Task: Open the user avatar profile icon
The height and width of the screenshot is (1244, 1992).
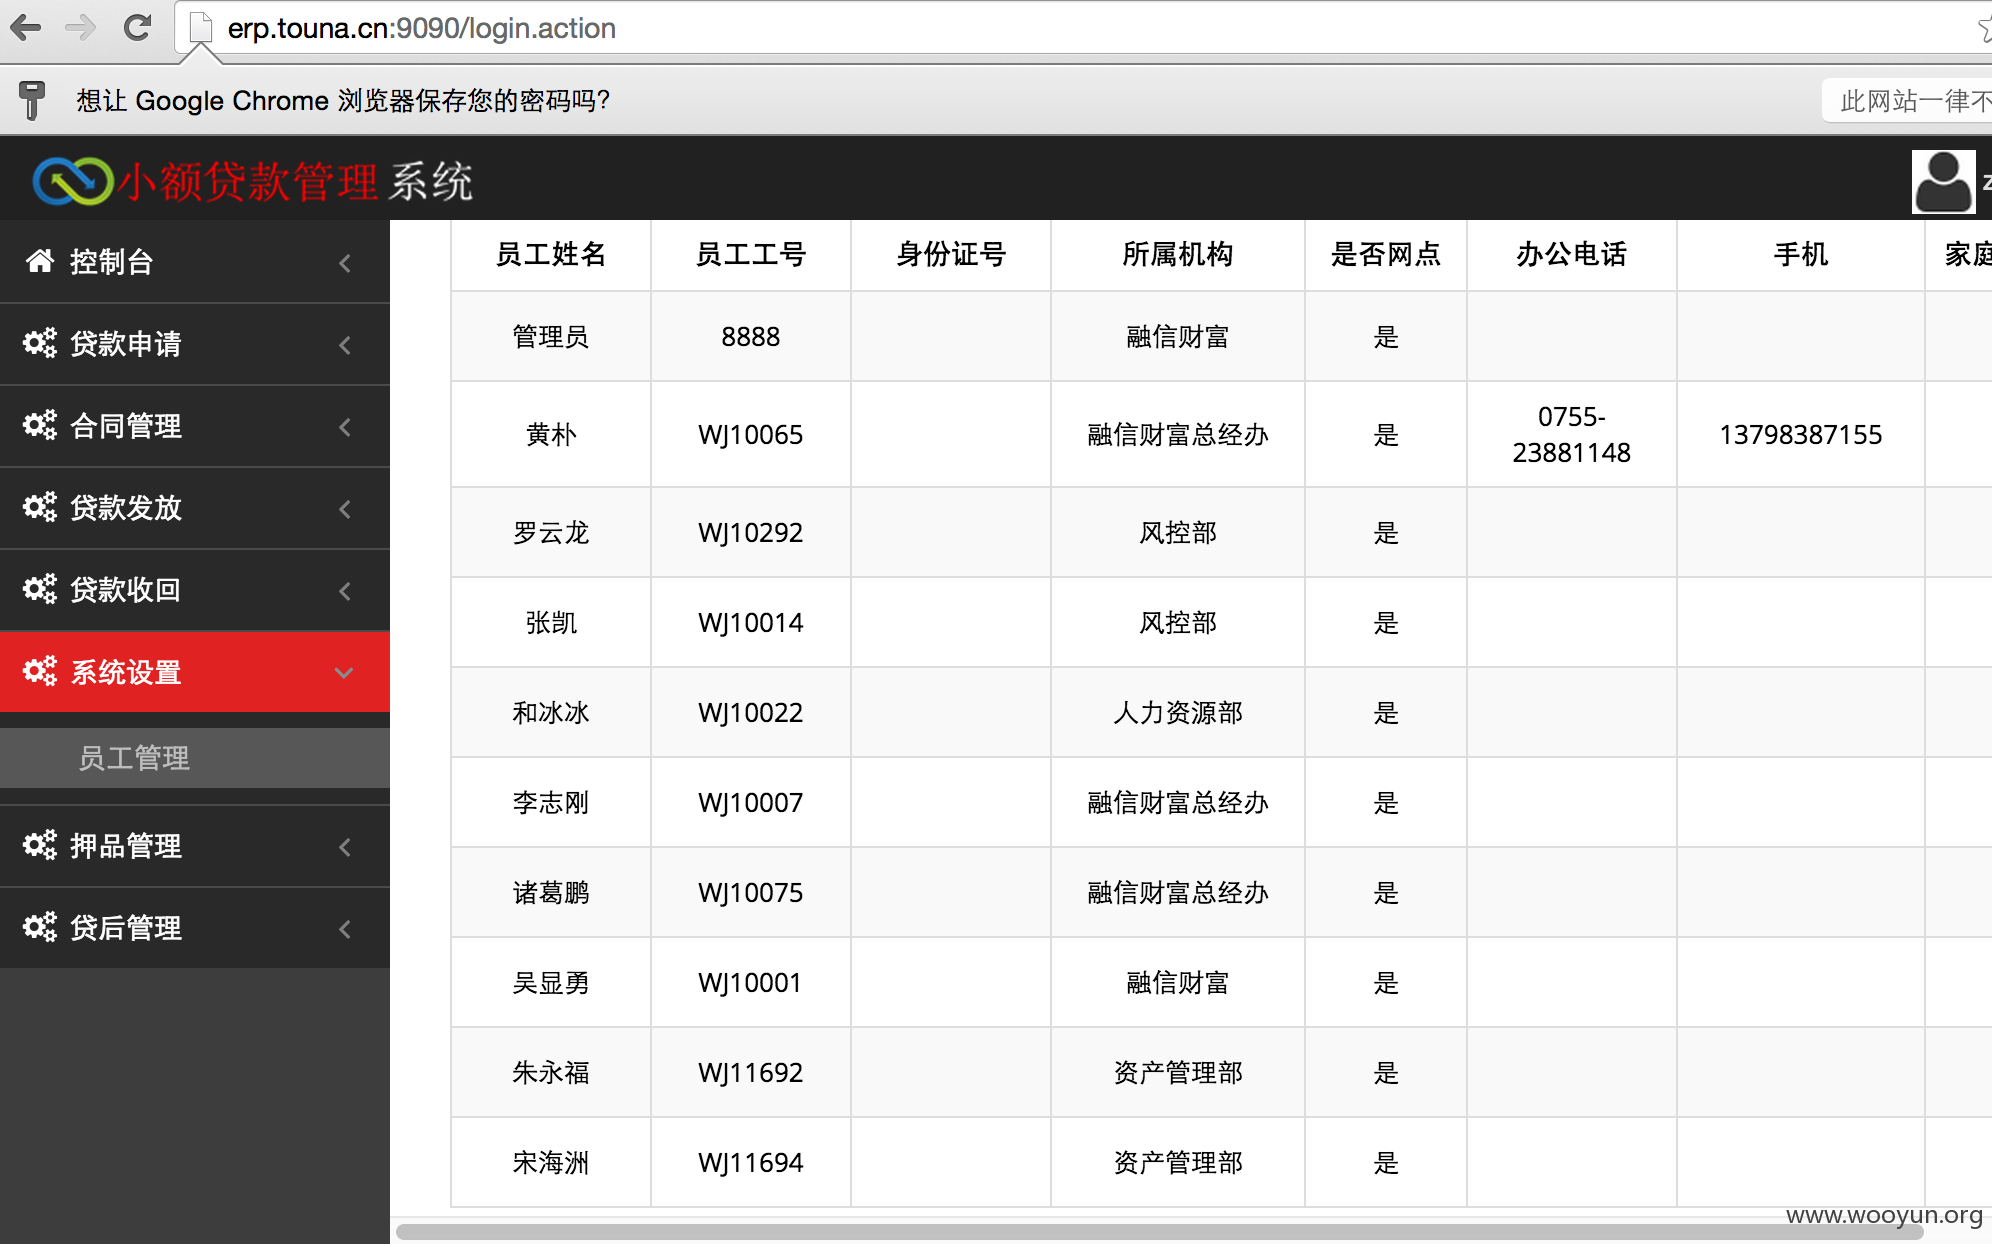Action: tap(1943, 181)
